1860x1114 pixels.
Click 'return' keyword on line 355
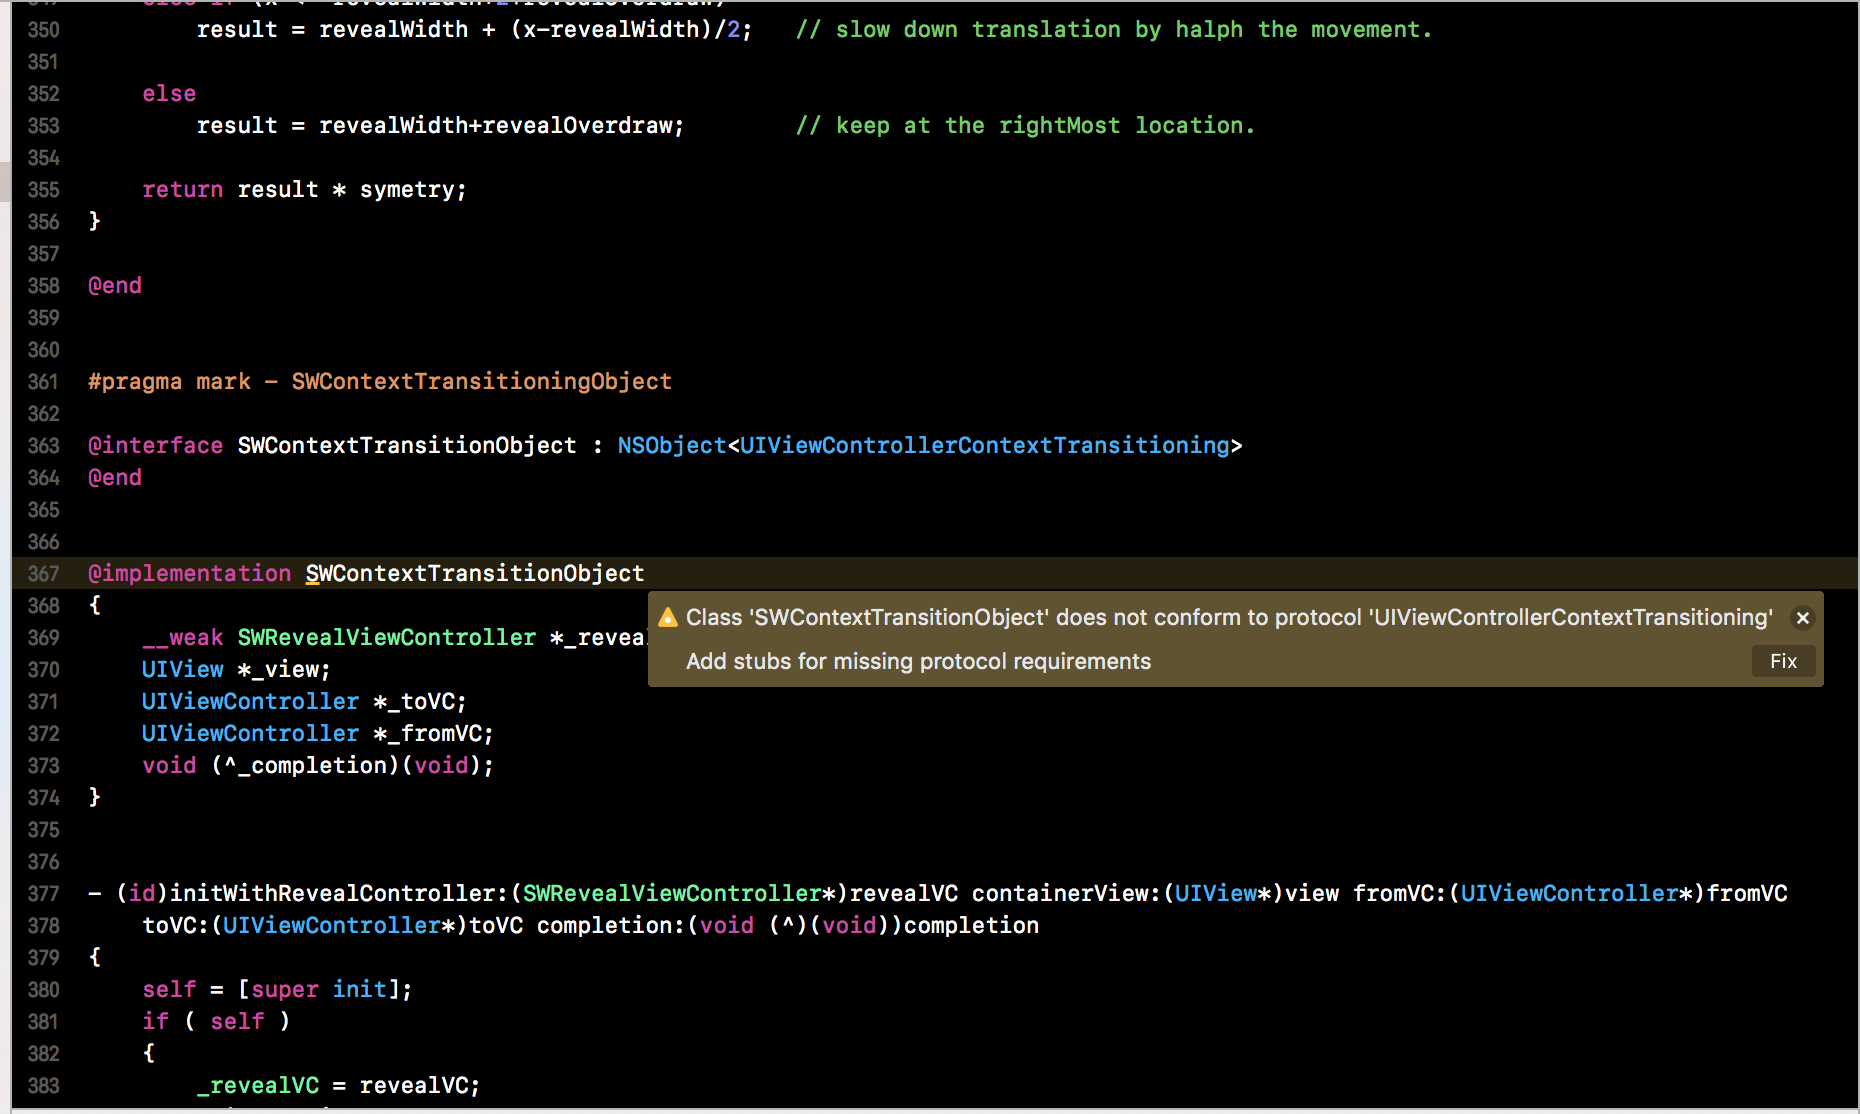[183, 189]
